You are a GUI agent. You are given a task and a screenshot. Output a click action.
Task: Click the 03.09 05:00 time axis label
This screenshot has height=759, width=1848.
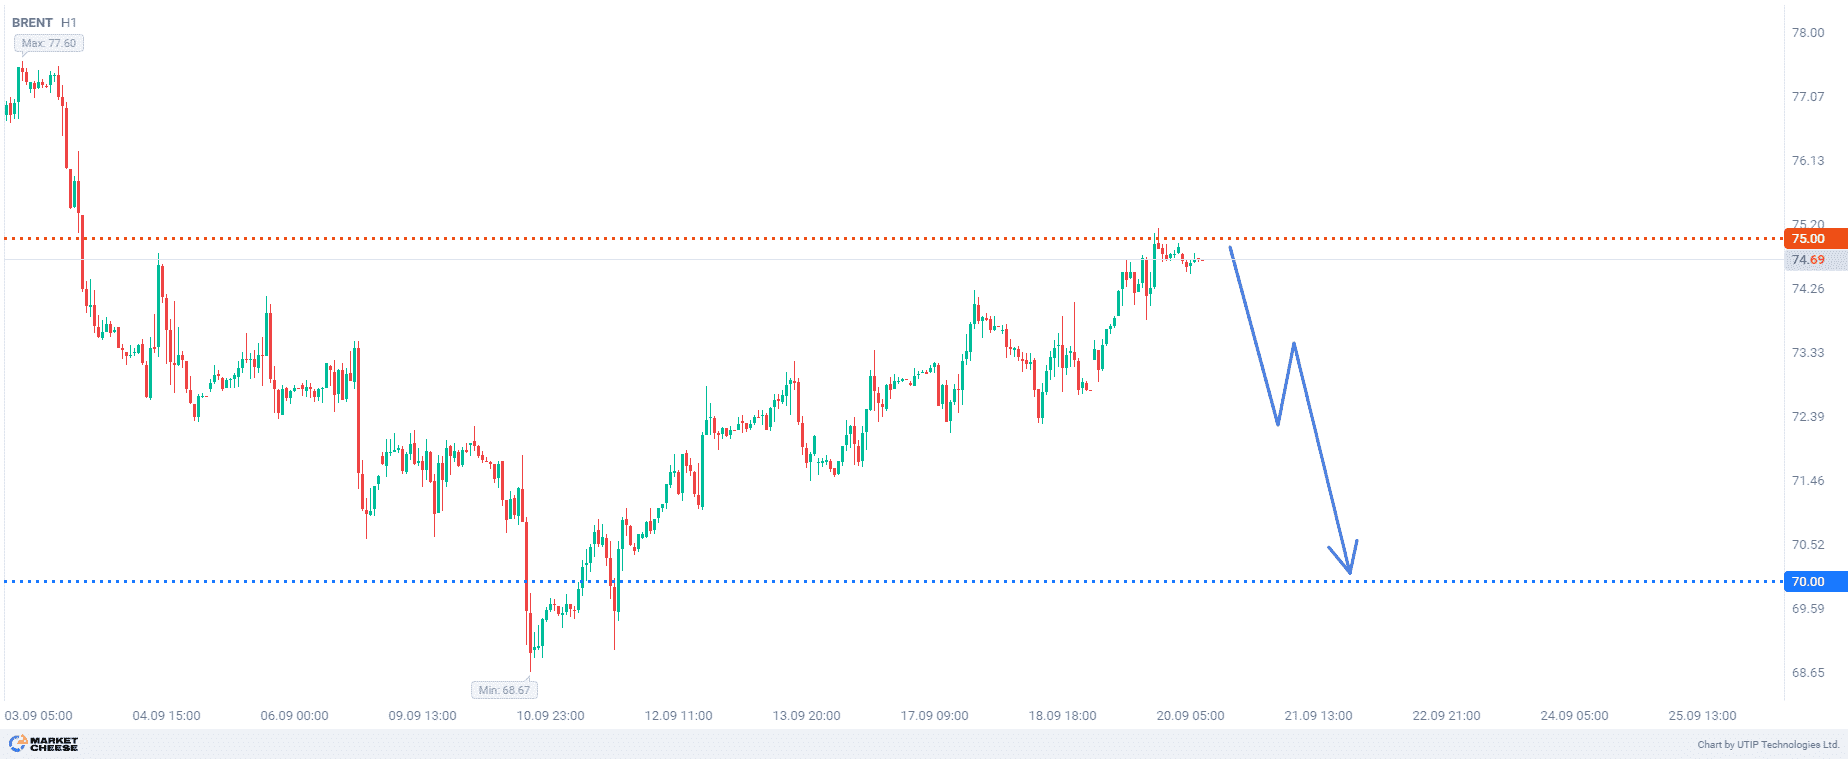point(39,716)
